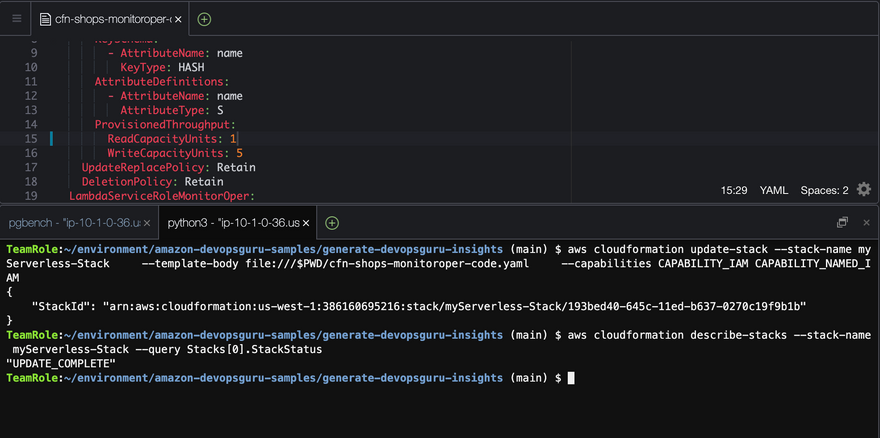
Task: Select line number 19 in gutter
Action: click(31, 196)
